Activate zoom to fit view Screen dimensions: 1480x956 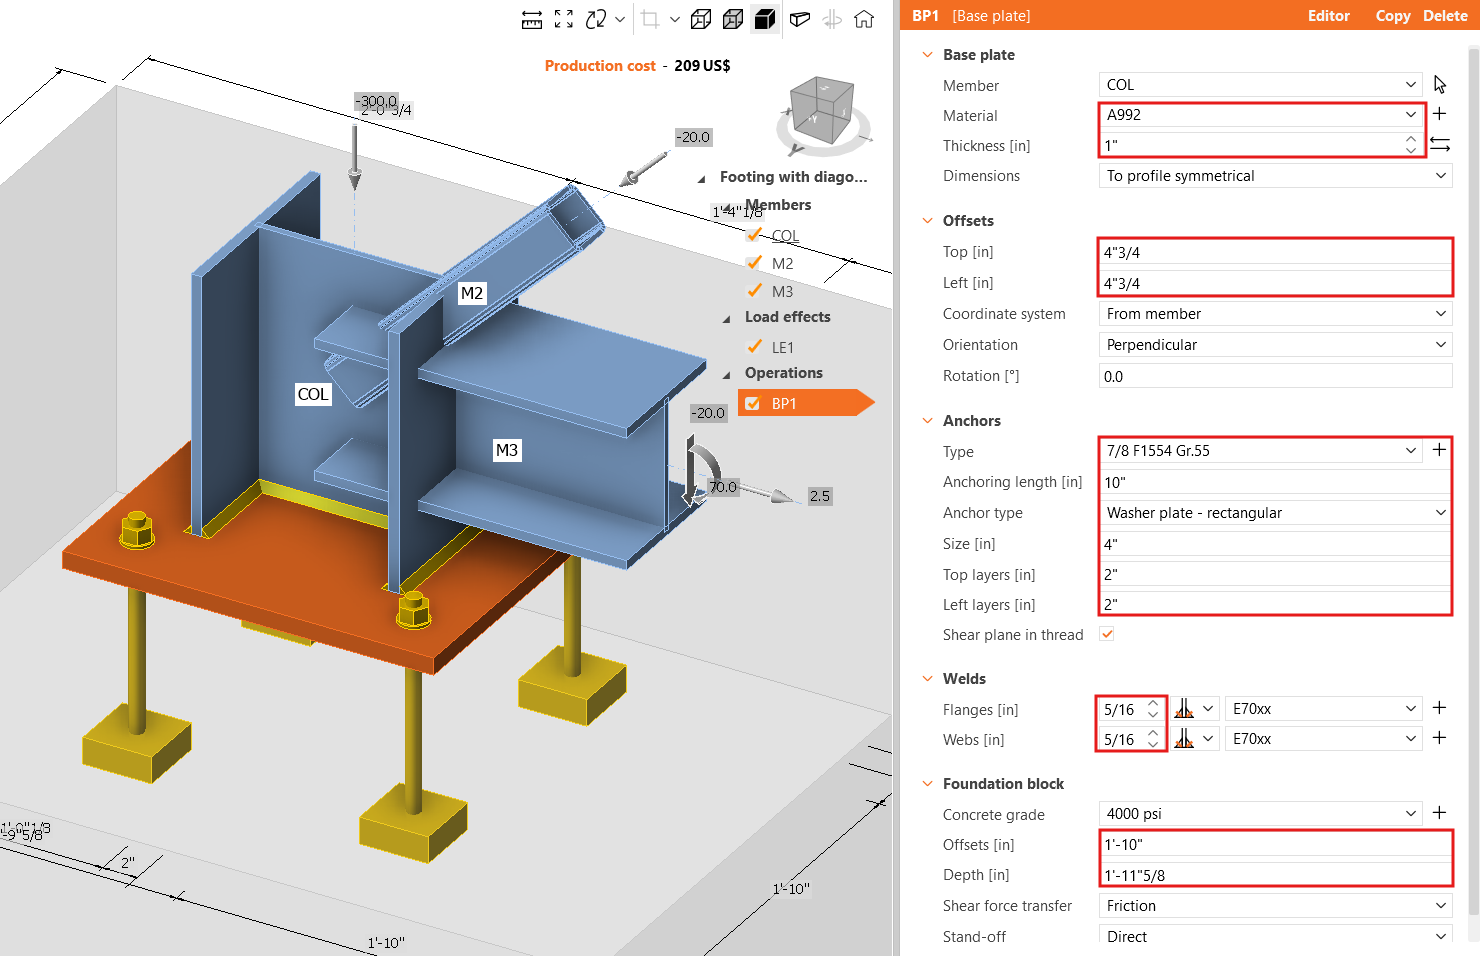click(x=563, y=18)
